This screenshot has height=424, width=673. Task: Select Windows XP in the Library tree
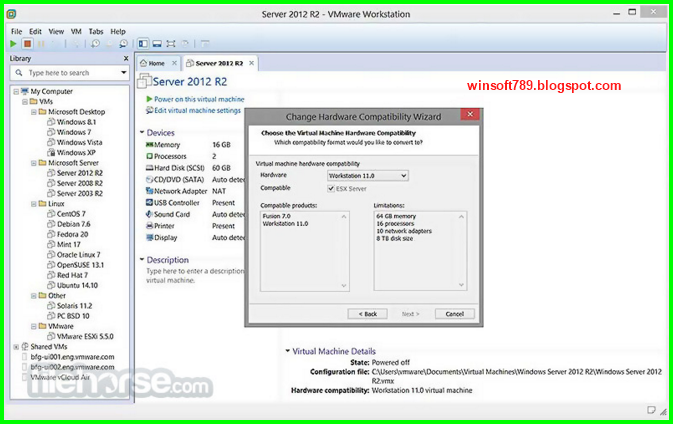tap(76, 152)
